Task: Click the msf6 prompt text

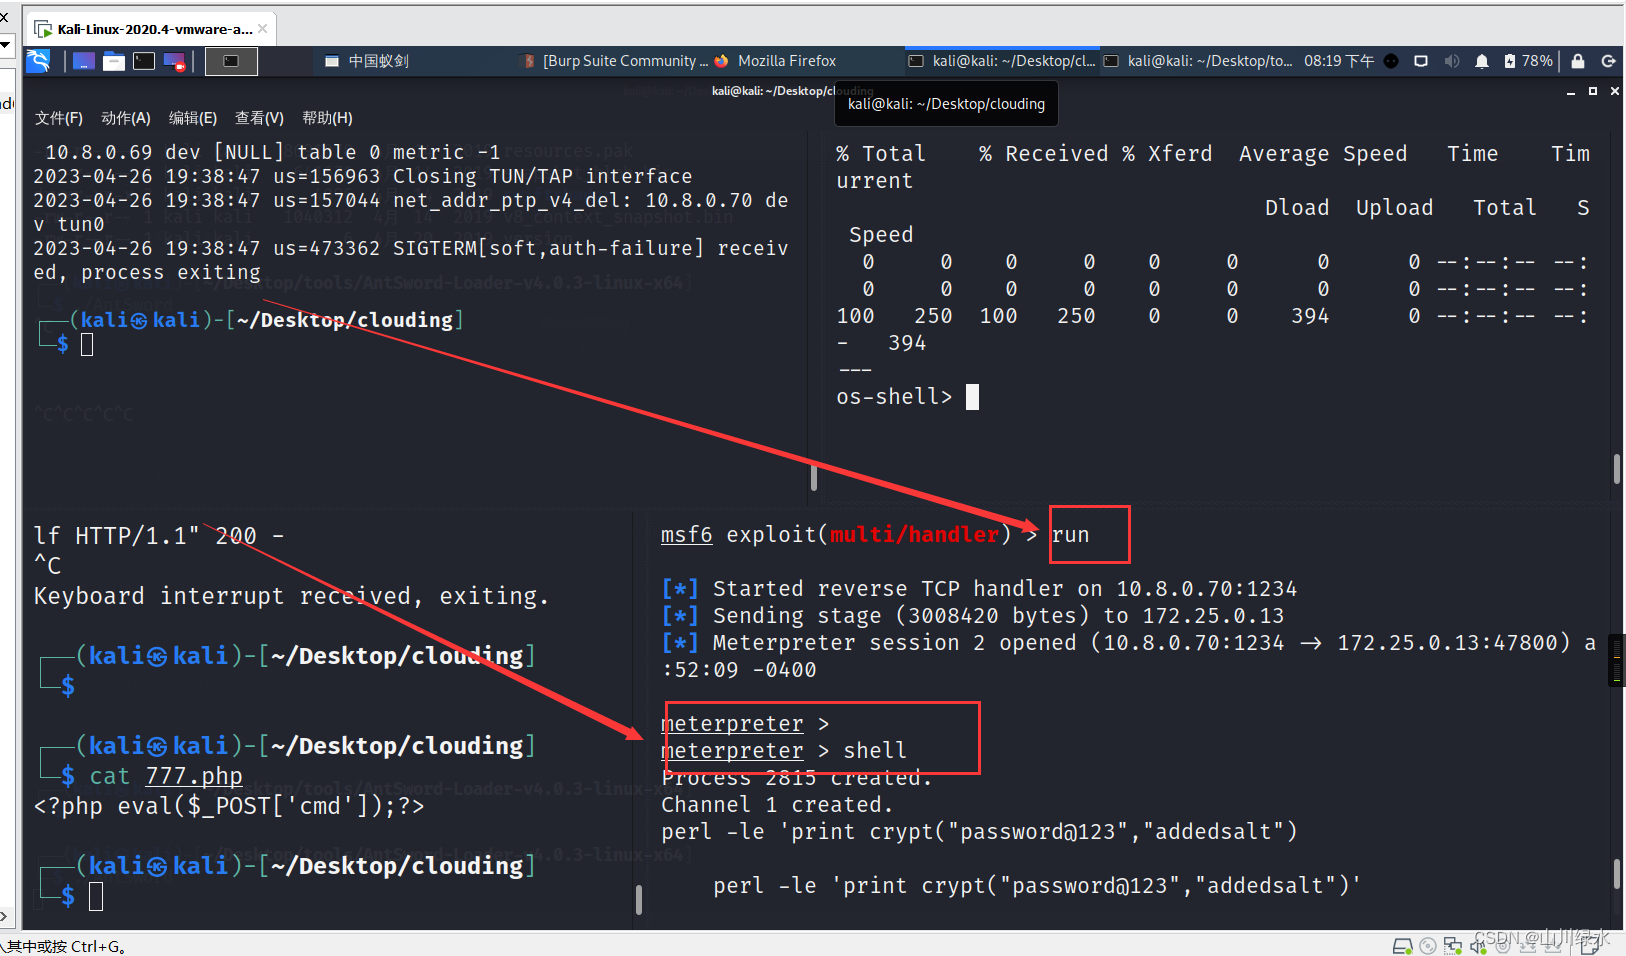Action: pyautogui.click(x=687, y=535)
